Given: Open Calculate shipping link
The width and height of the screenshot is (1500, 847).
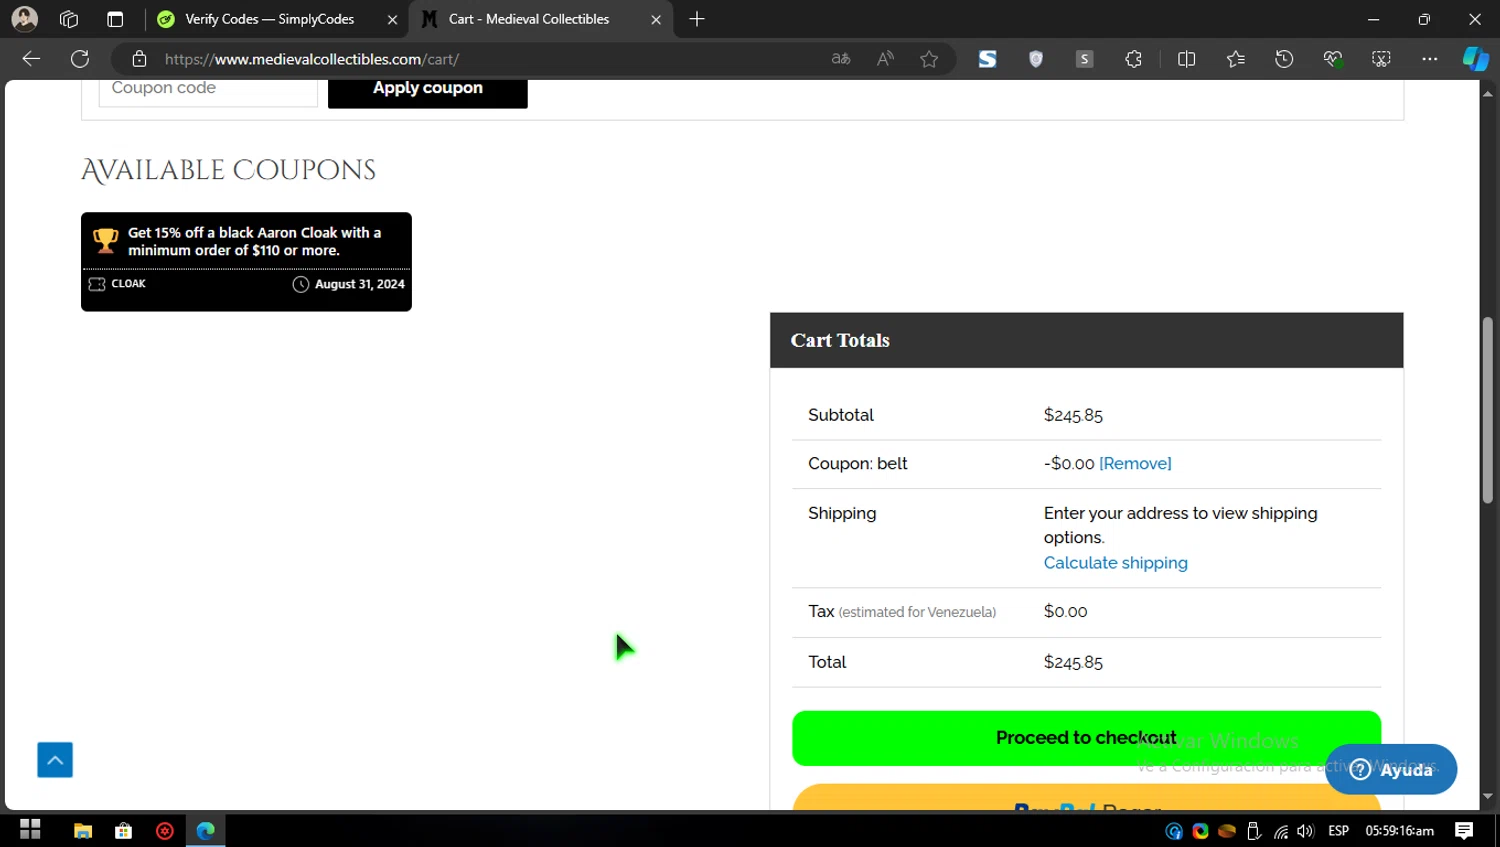Looking at the screenshot, I should tap(1115, 563).
